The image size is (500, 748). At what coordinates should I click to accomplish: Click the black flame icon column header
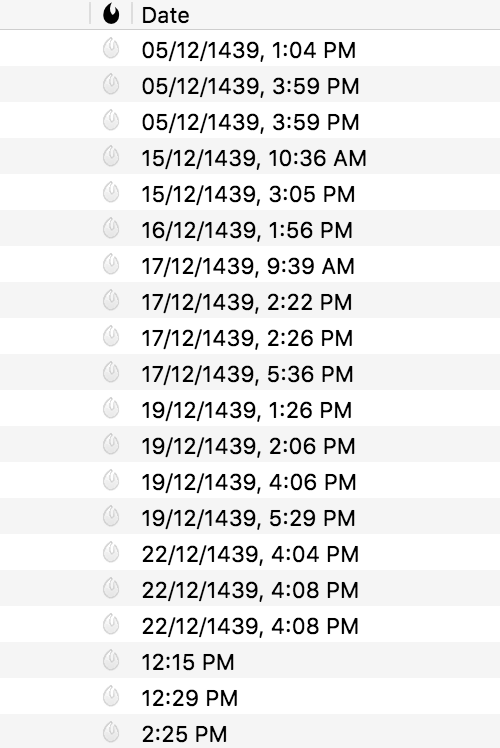111,14
